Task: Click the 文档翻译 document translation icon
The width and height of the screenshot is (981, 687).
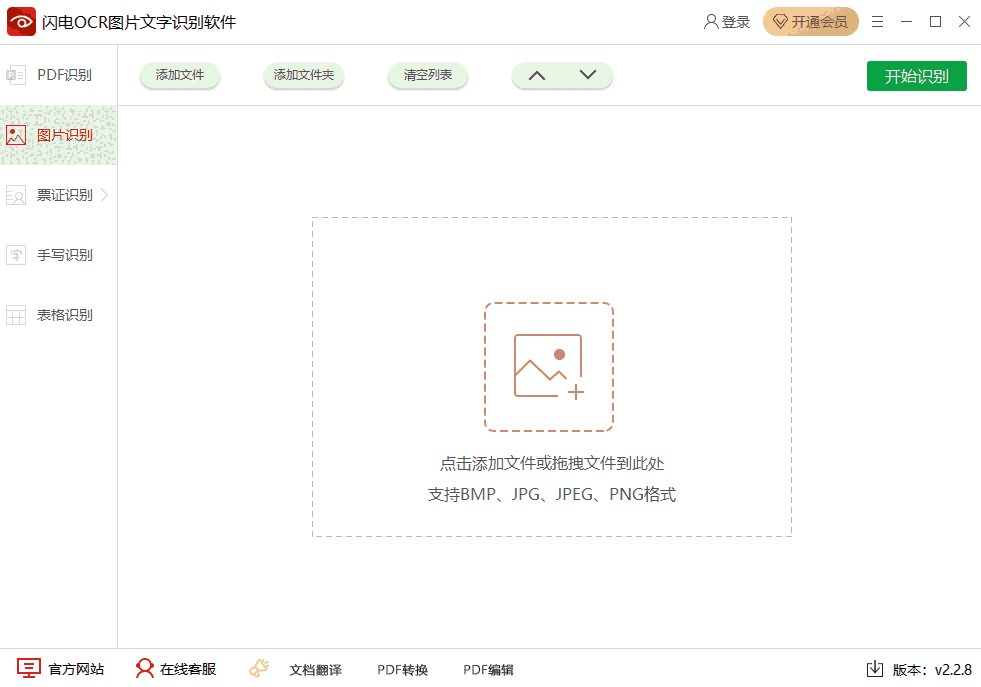Action: tap(260, 667)
